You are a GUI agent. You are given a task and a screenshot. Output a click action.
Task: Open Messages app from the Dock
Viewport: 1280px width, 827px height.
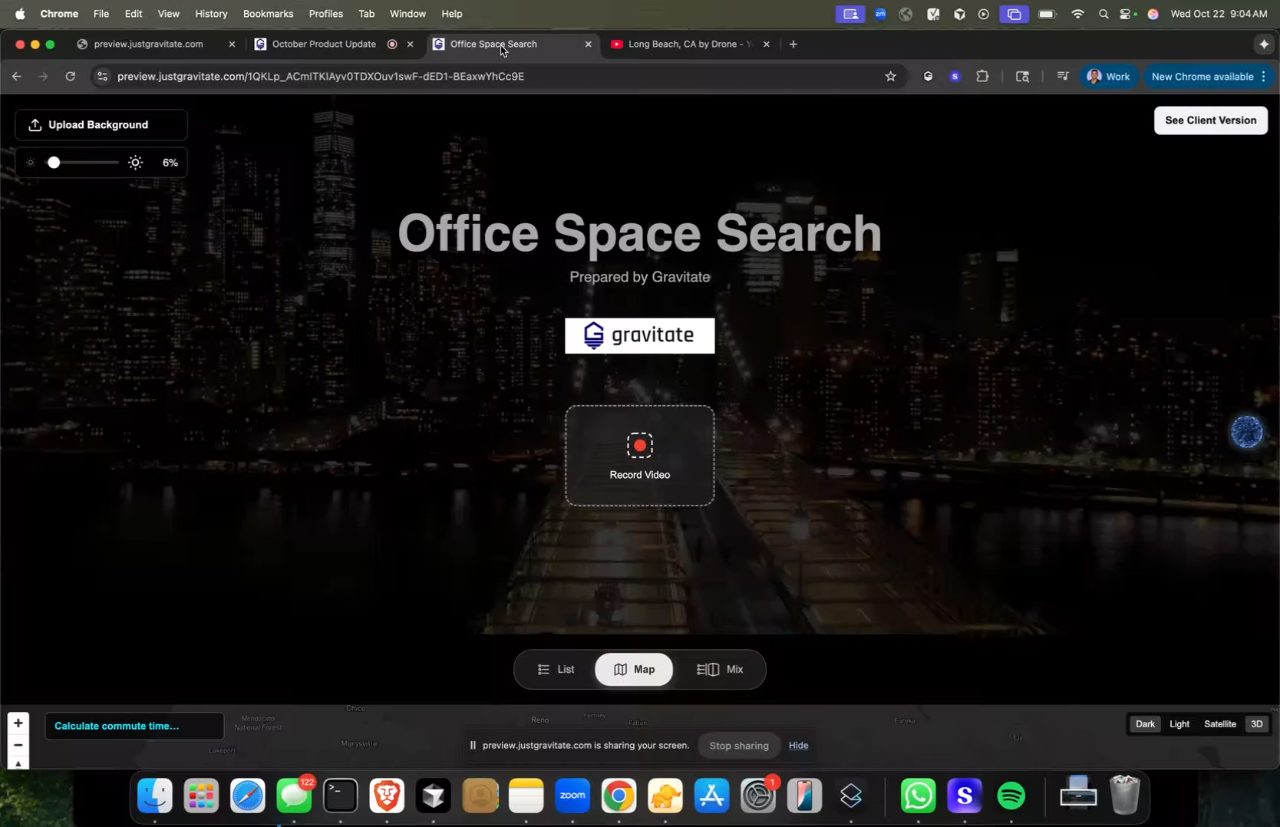(294, 796)
